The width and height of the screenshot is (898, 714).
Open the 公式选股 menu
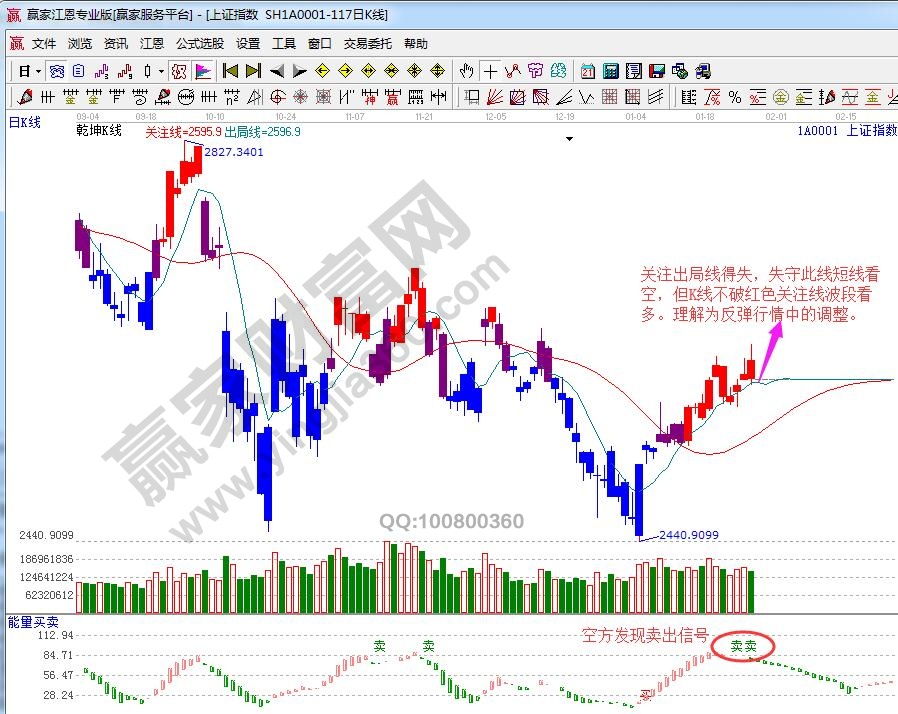pos(200,44)
